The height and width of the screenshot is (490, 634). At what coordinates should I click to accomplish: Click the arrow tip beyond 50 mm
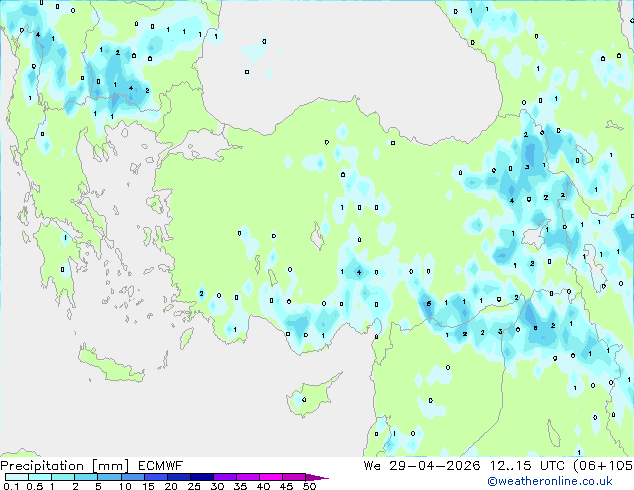tap(317, 477)
